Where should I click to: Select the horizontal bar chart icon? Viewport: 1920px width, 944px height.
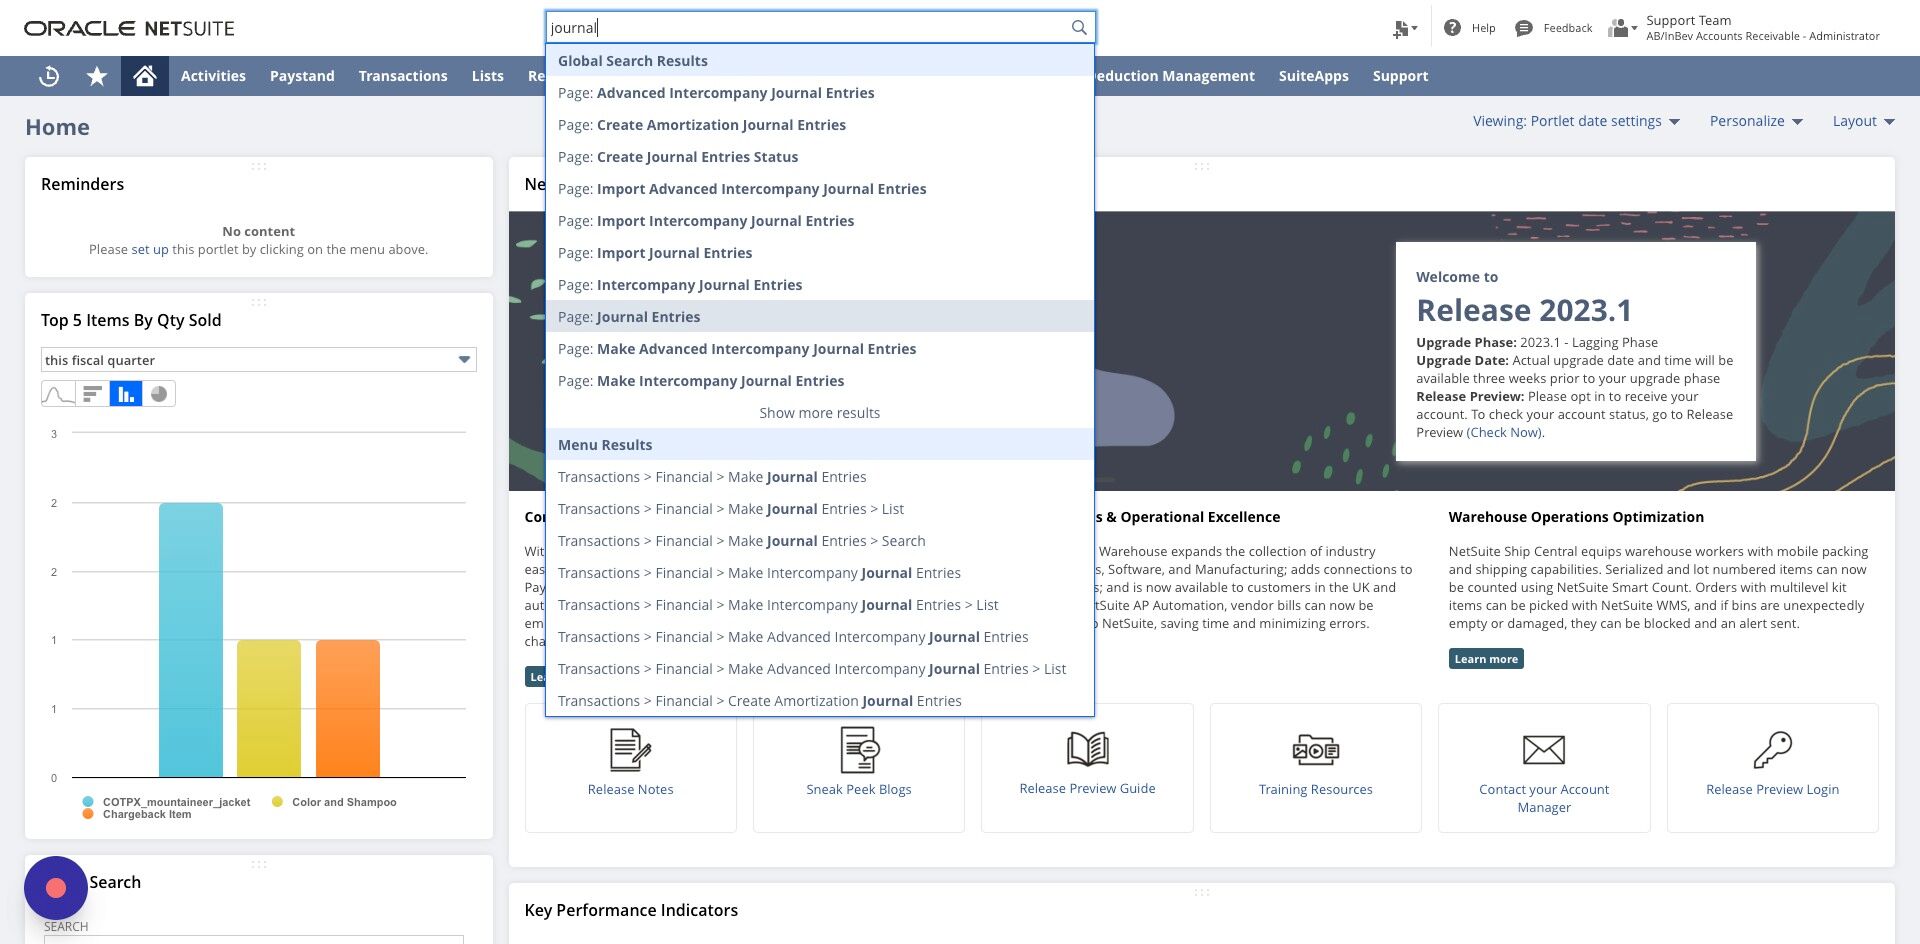coord(92,394)
